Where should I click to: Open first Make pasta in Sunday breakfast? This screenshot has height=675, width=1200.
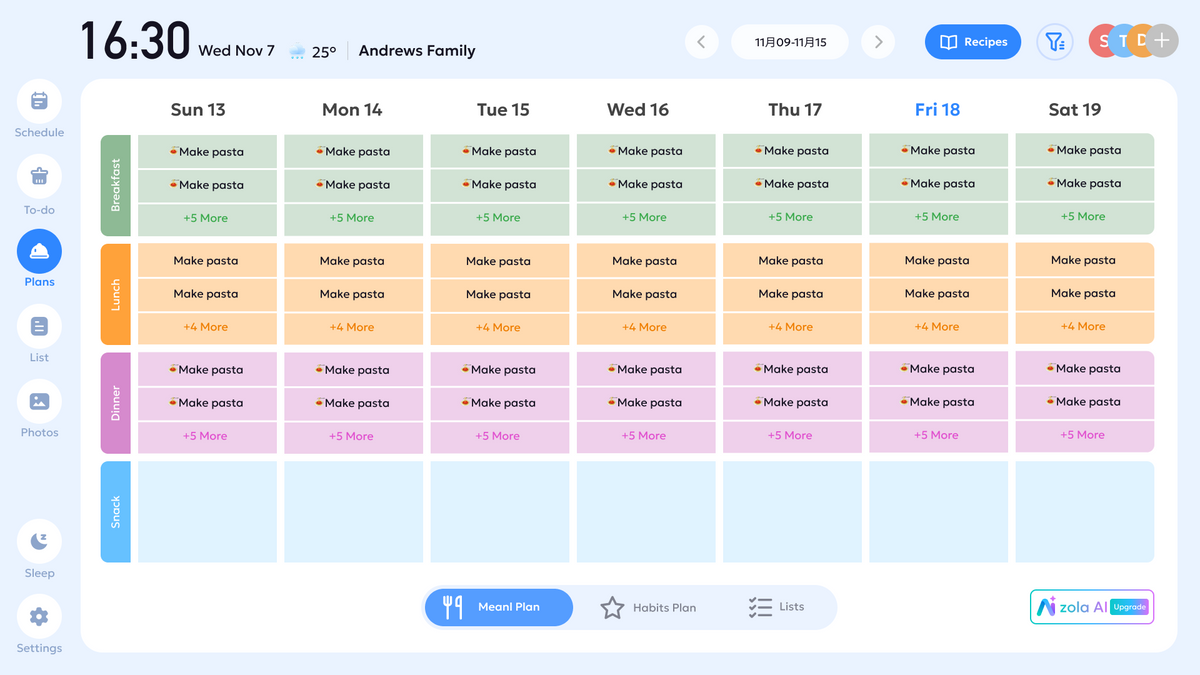(206, 152)
